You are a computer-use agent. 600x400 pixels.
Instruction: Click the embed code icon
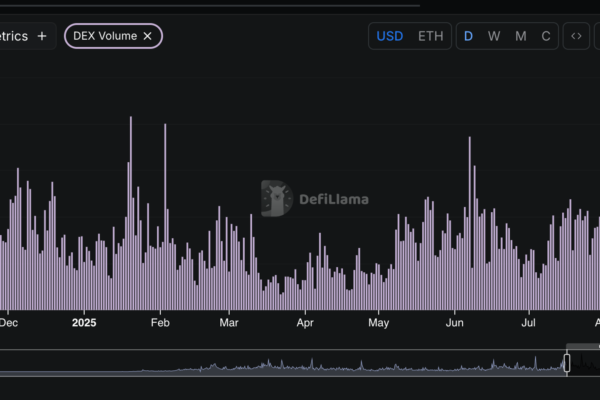(576, 36)
